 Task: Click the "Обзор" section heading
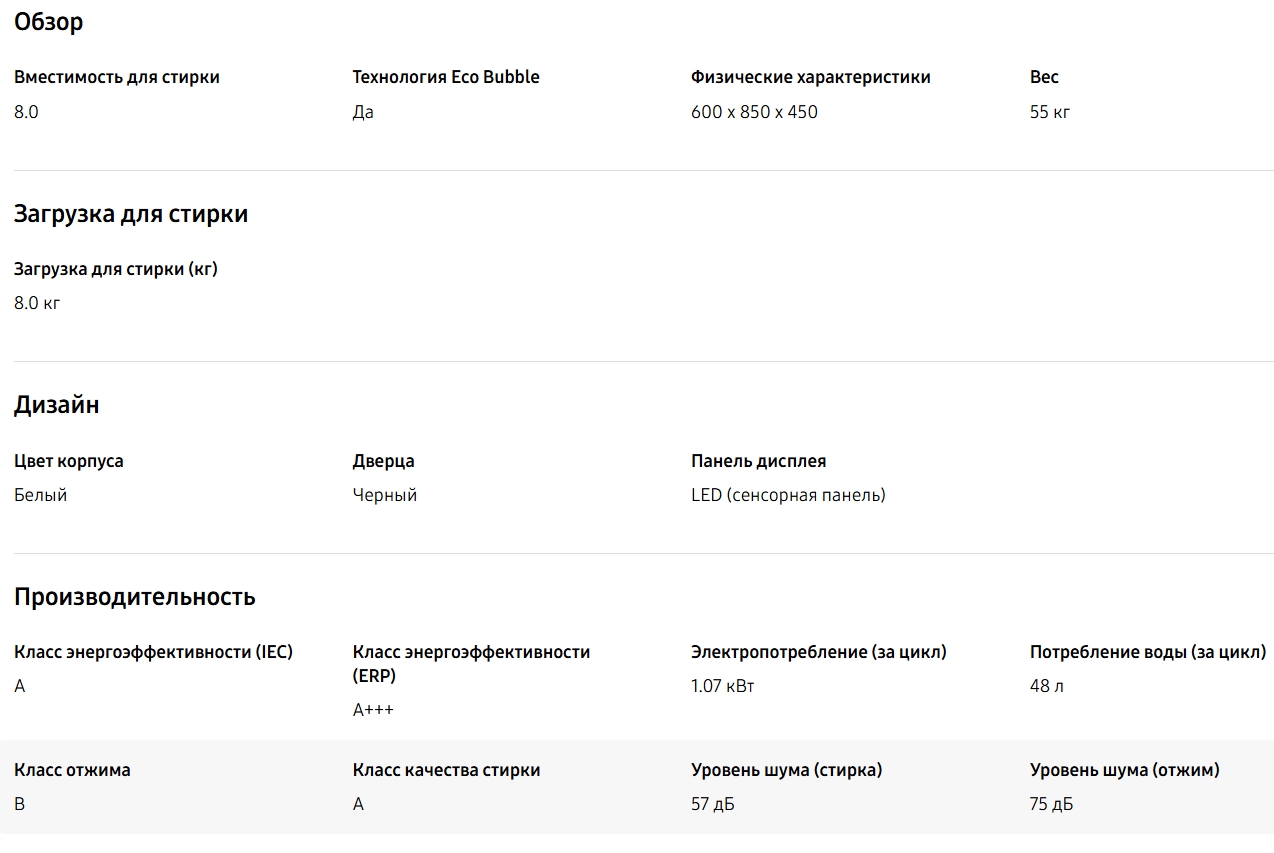click(48, 22)
